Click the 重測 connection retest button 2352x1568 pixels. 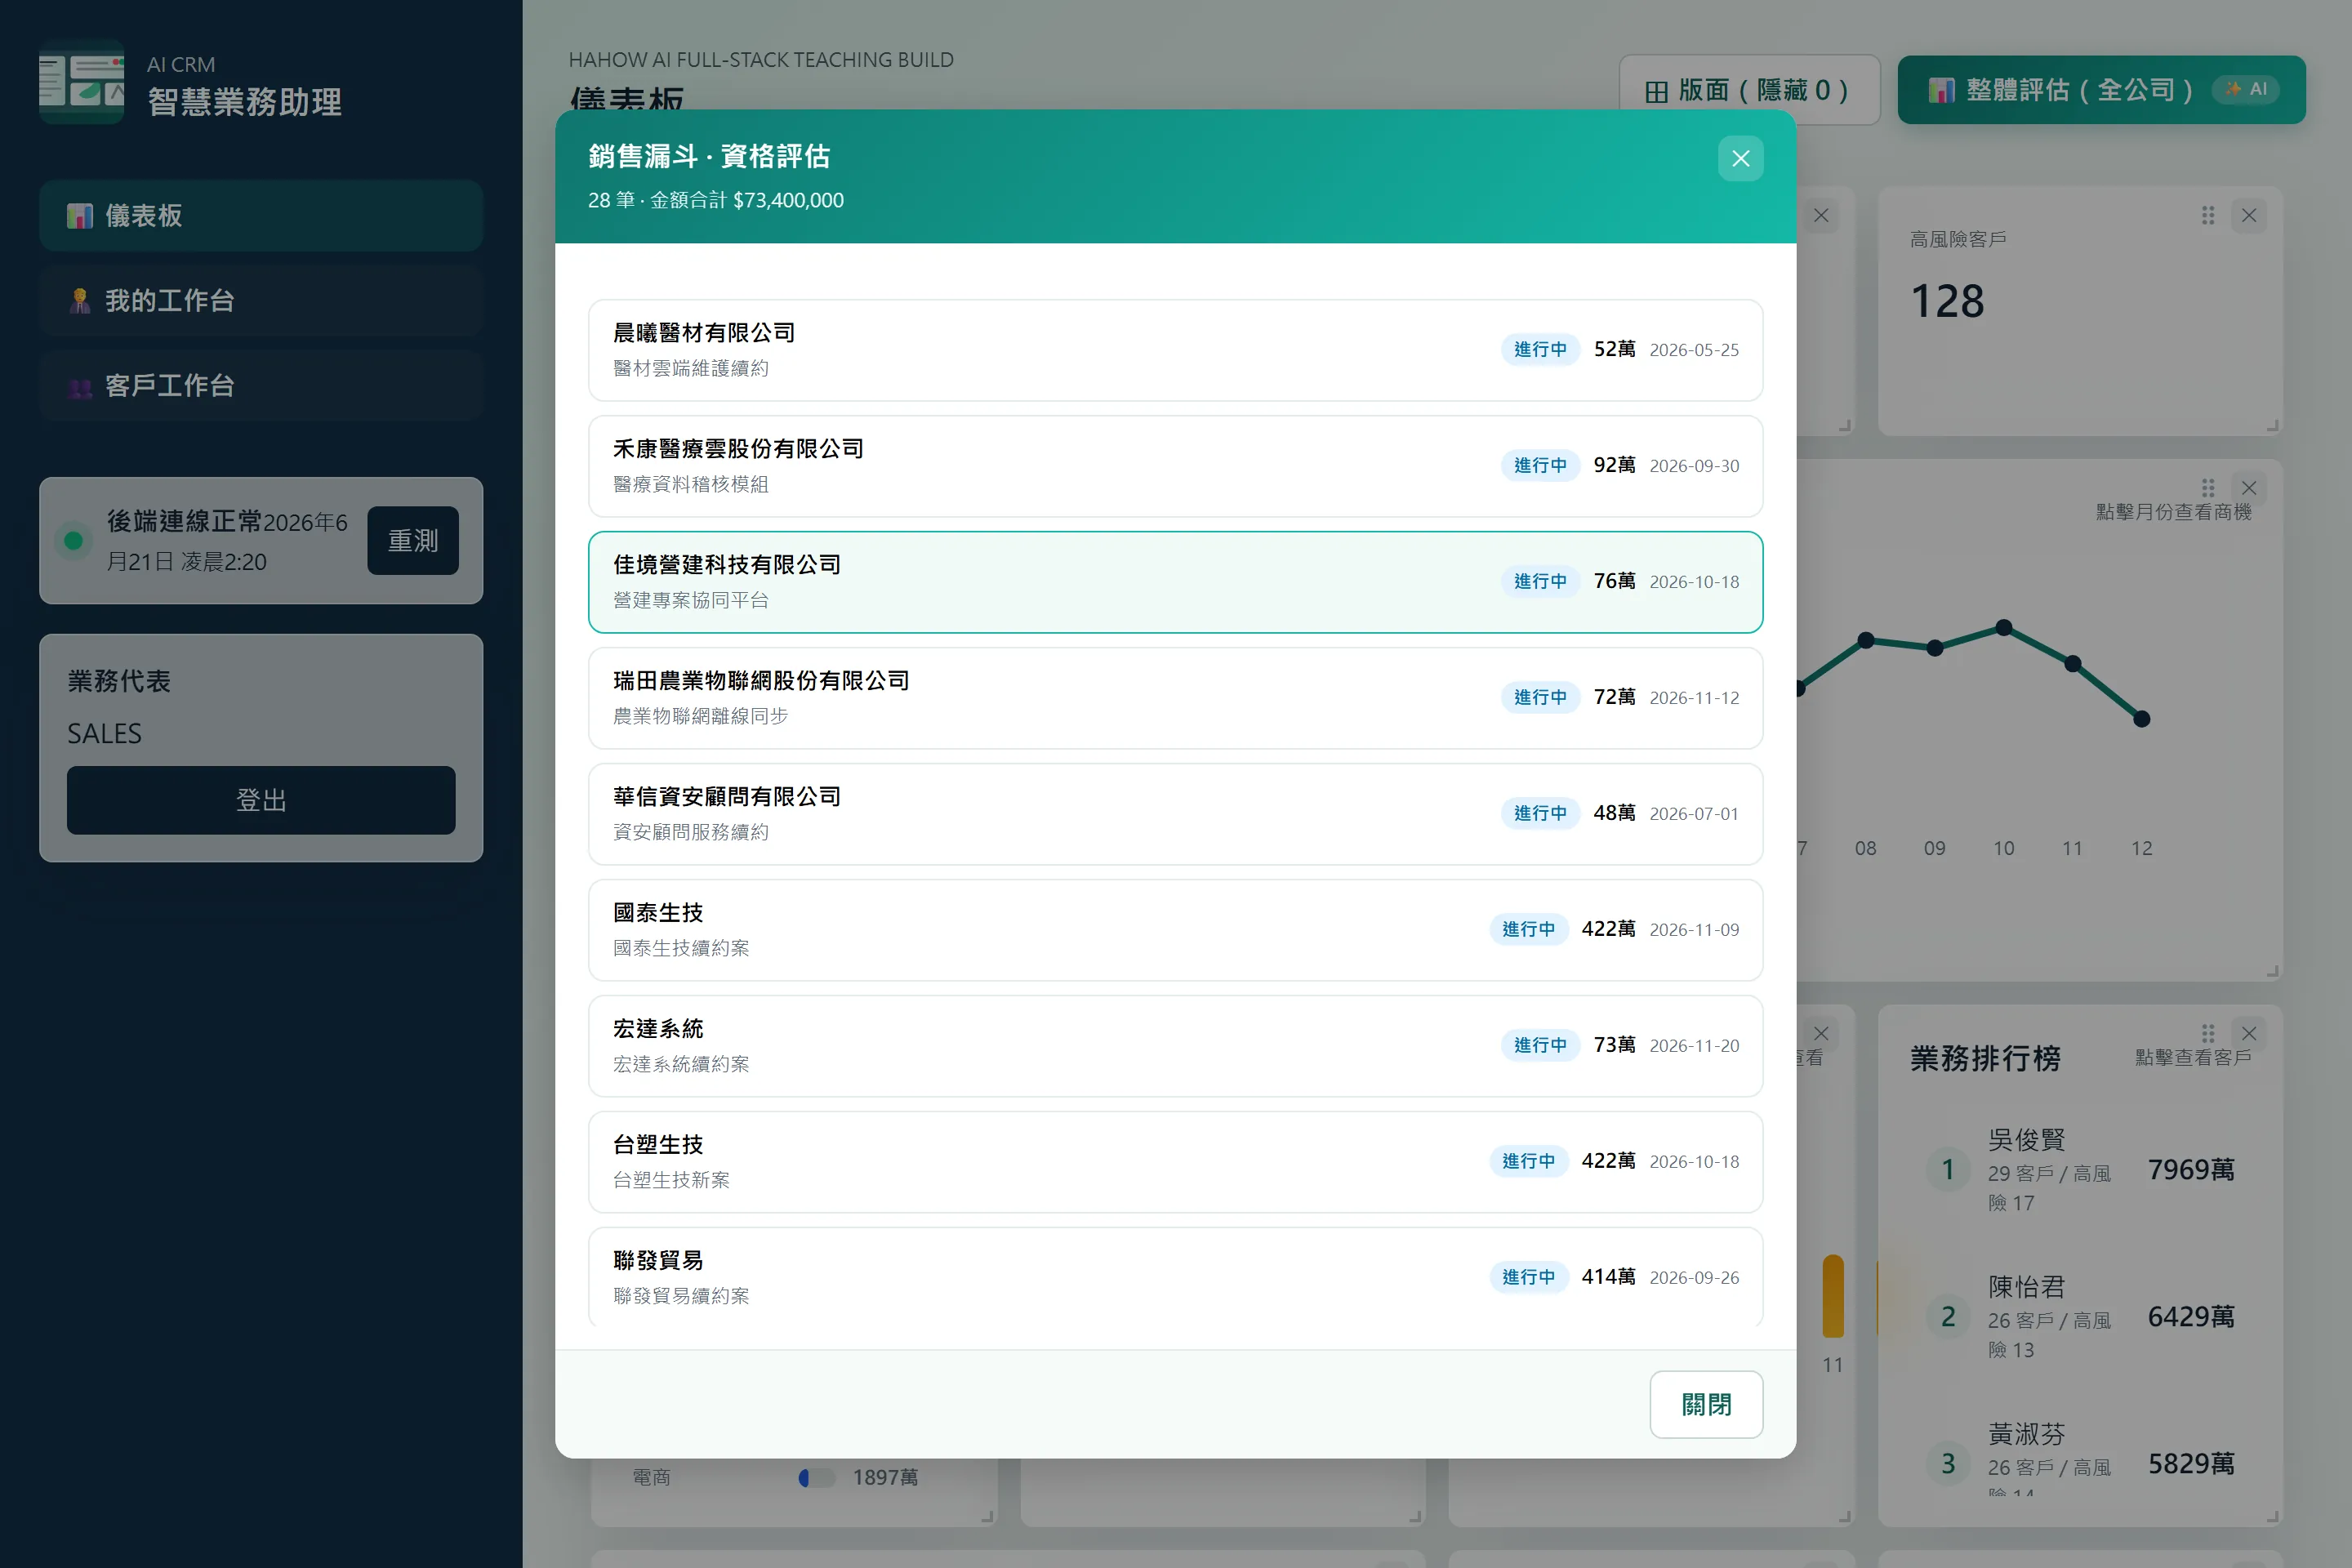pos(413,540)
